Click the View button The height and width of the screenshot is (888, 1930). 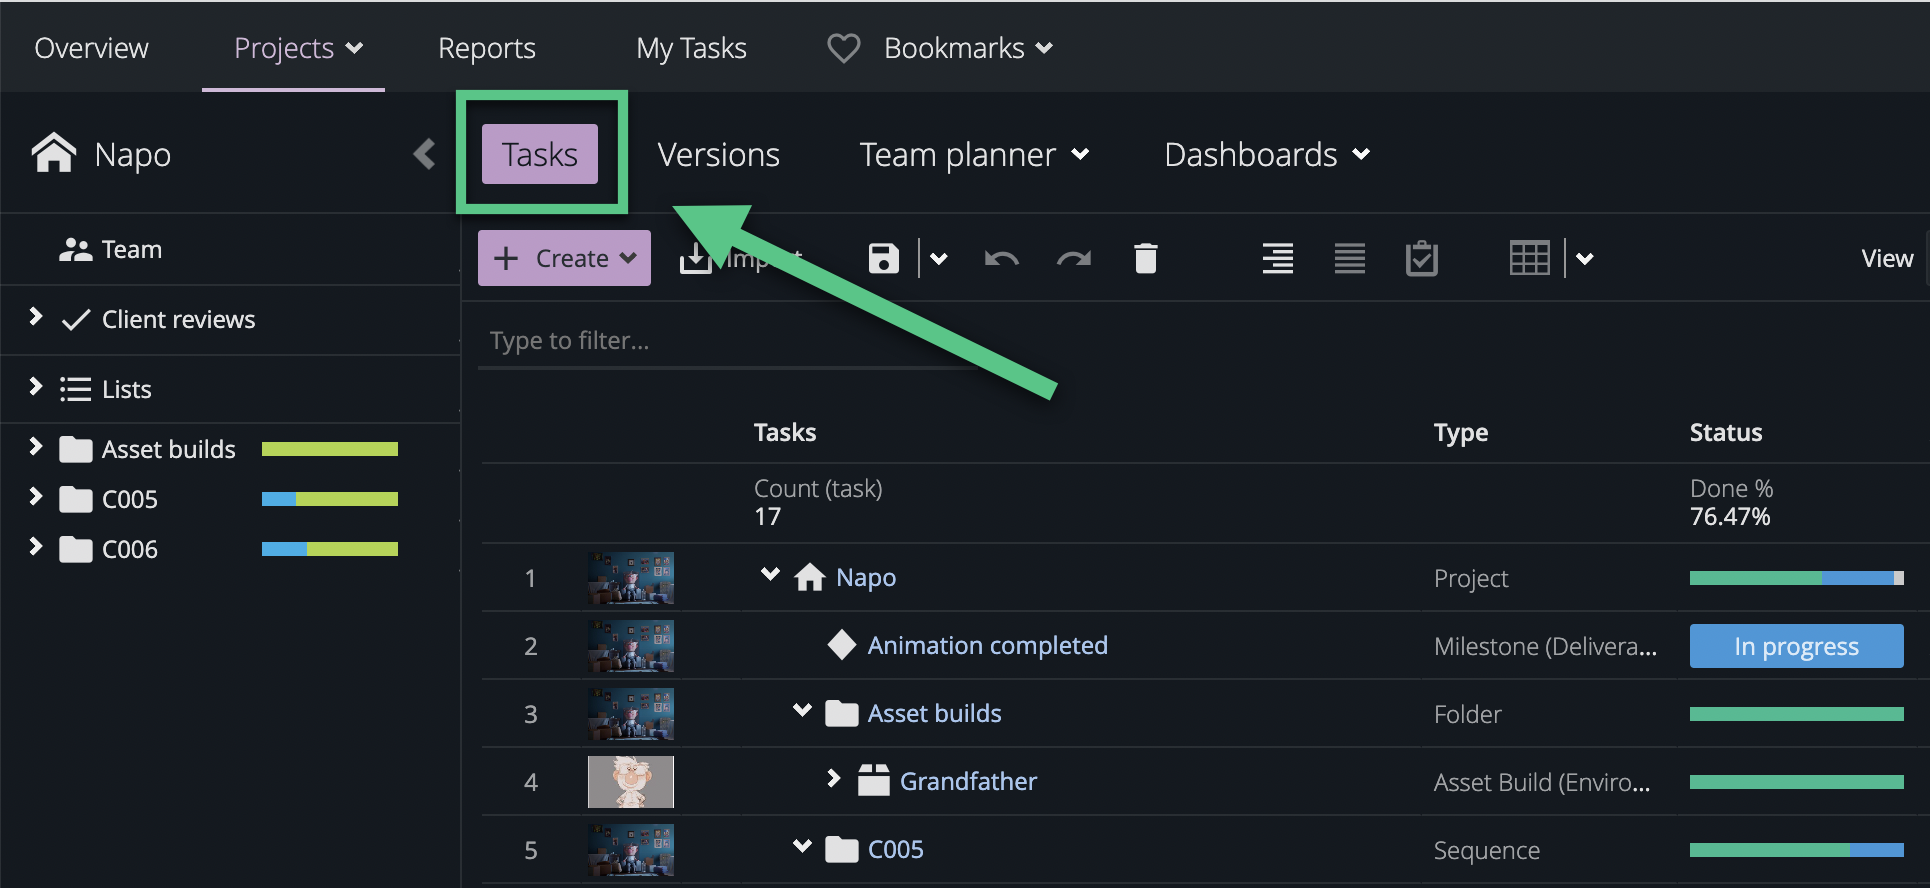1887,258
